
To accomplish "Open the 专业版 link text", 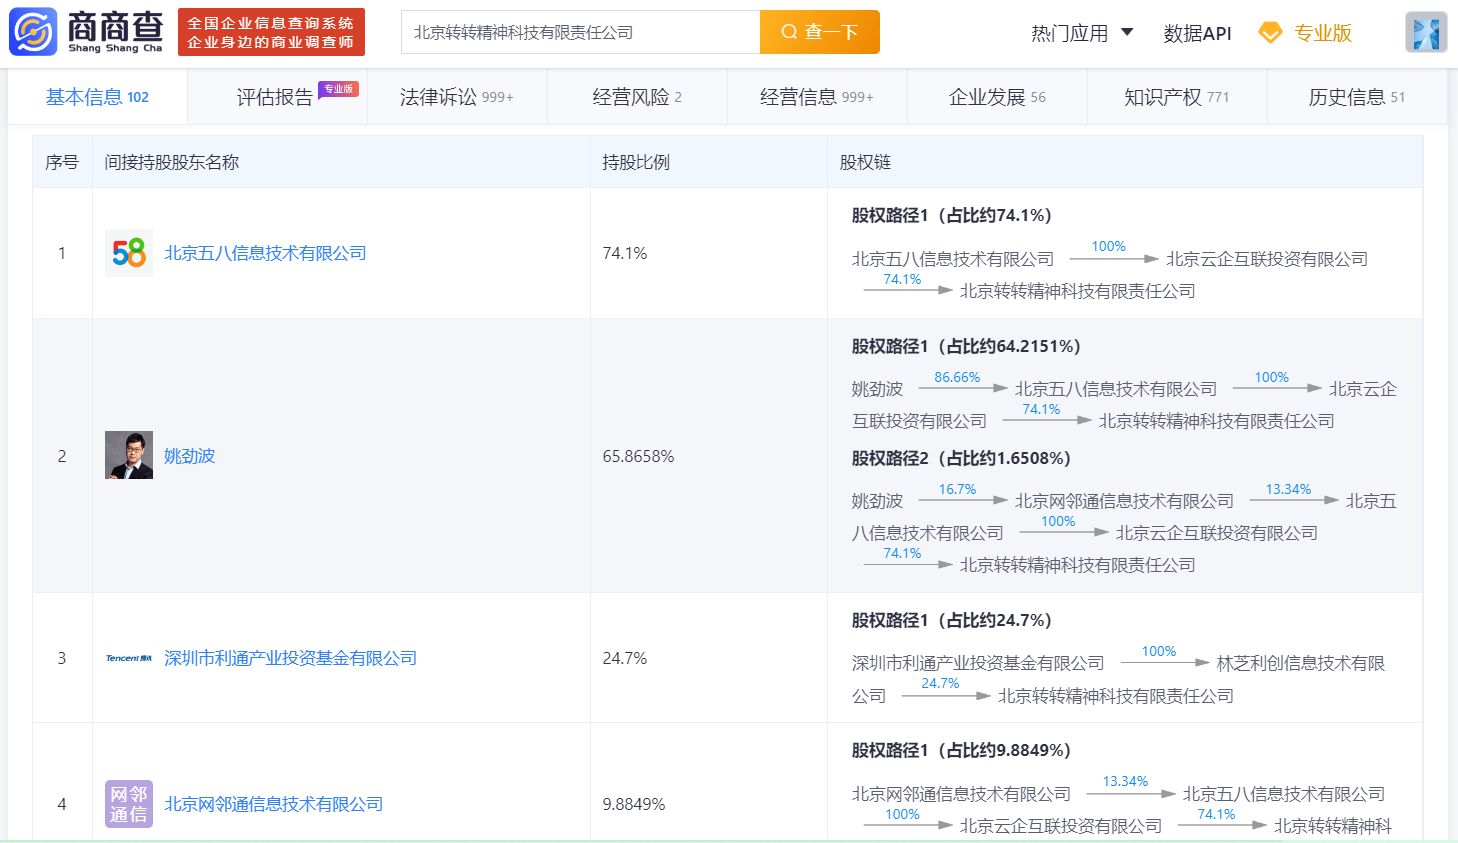I will click(x=1323, y=33).
